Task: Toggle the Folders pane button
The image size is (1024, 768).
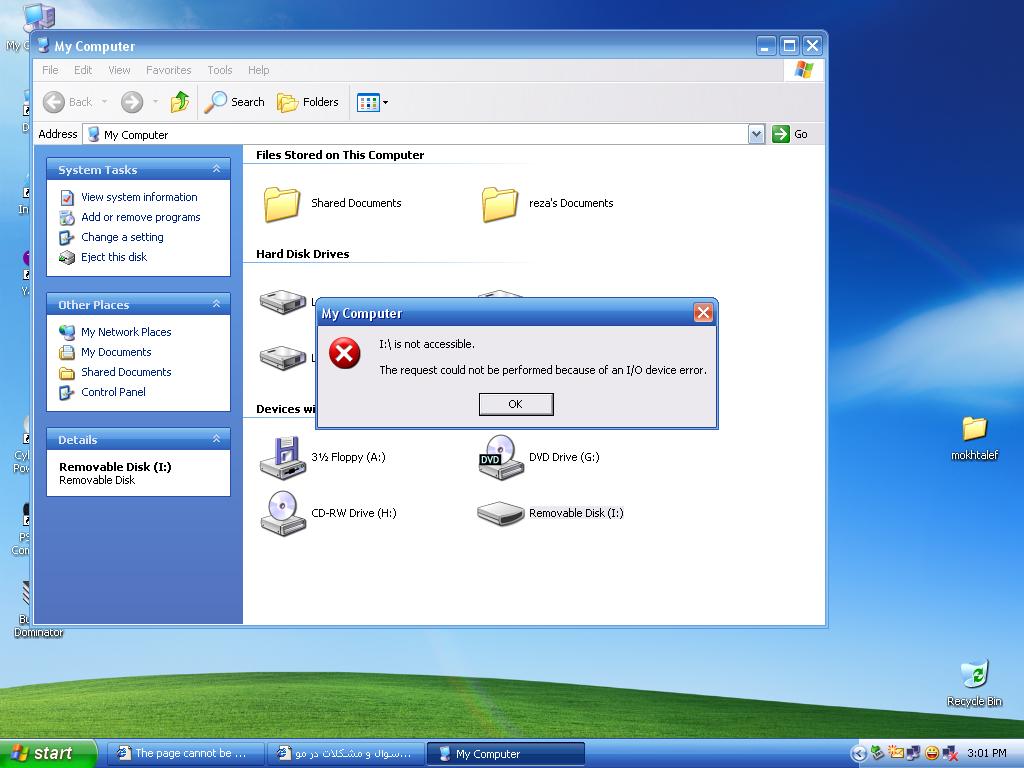Action: click(x=308, y=102)
